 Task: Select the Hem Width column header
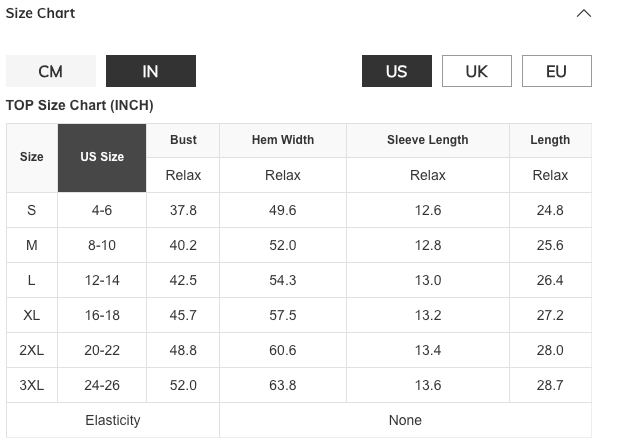tap(283, 140)
